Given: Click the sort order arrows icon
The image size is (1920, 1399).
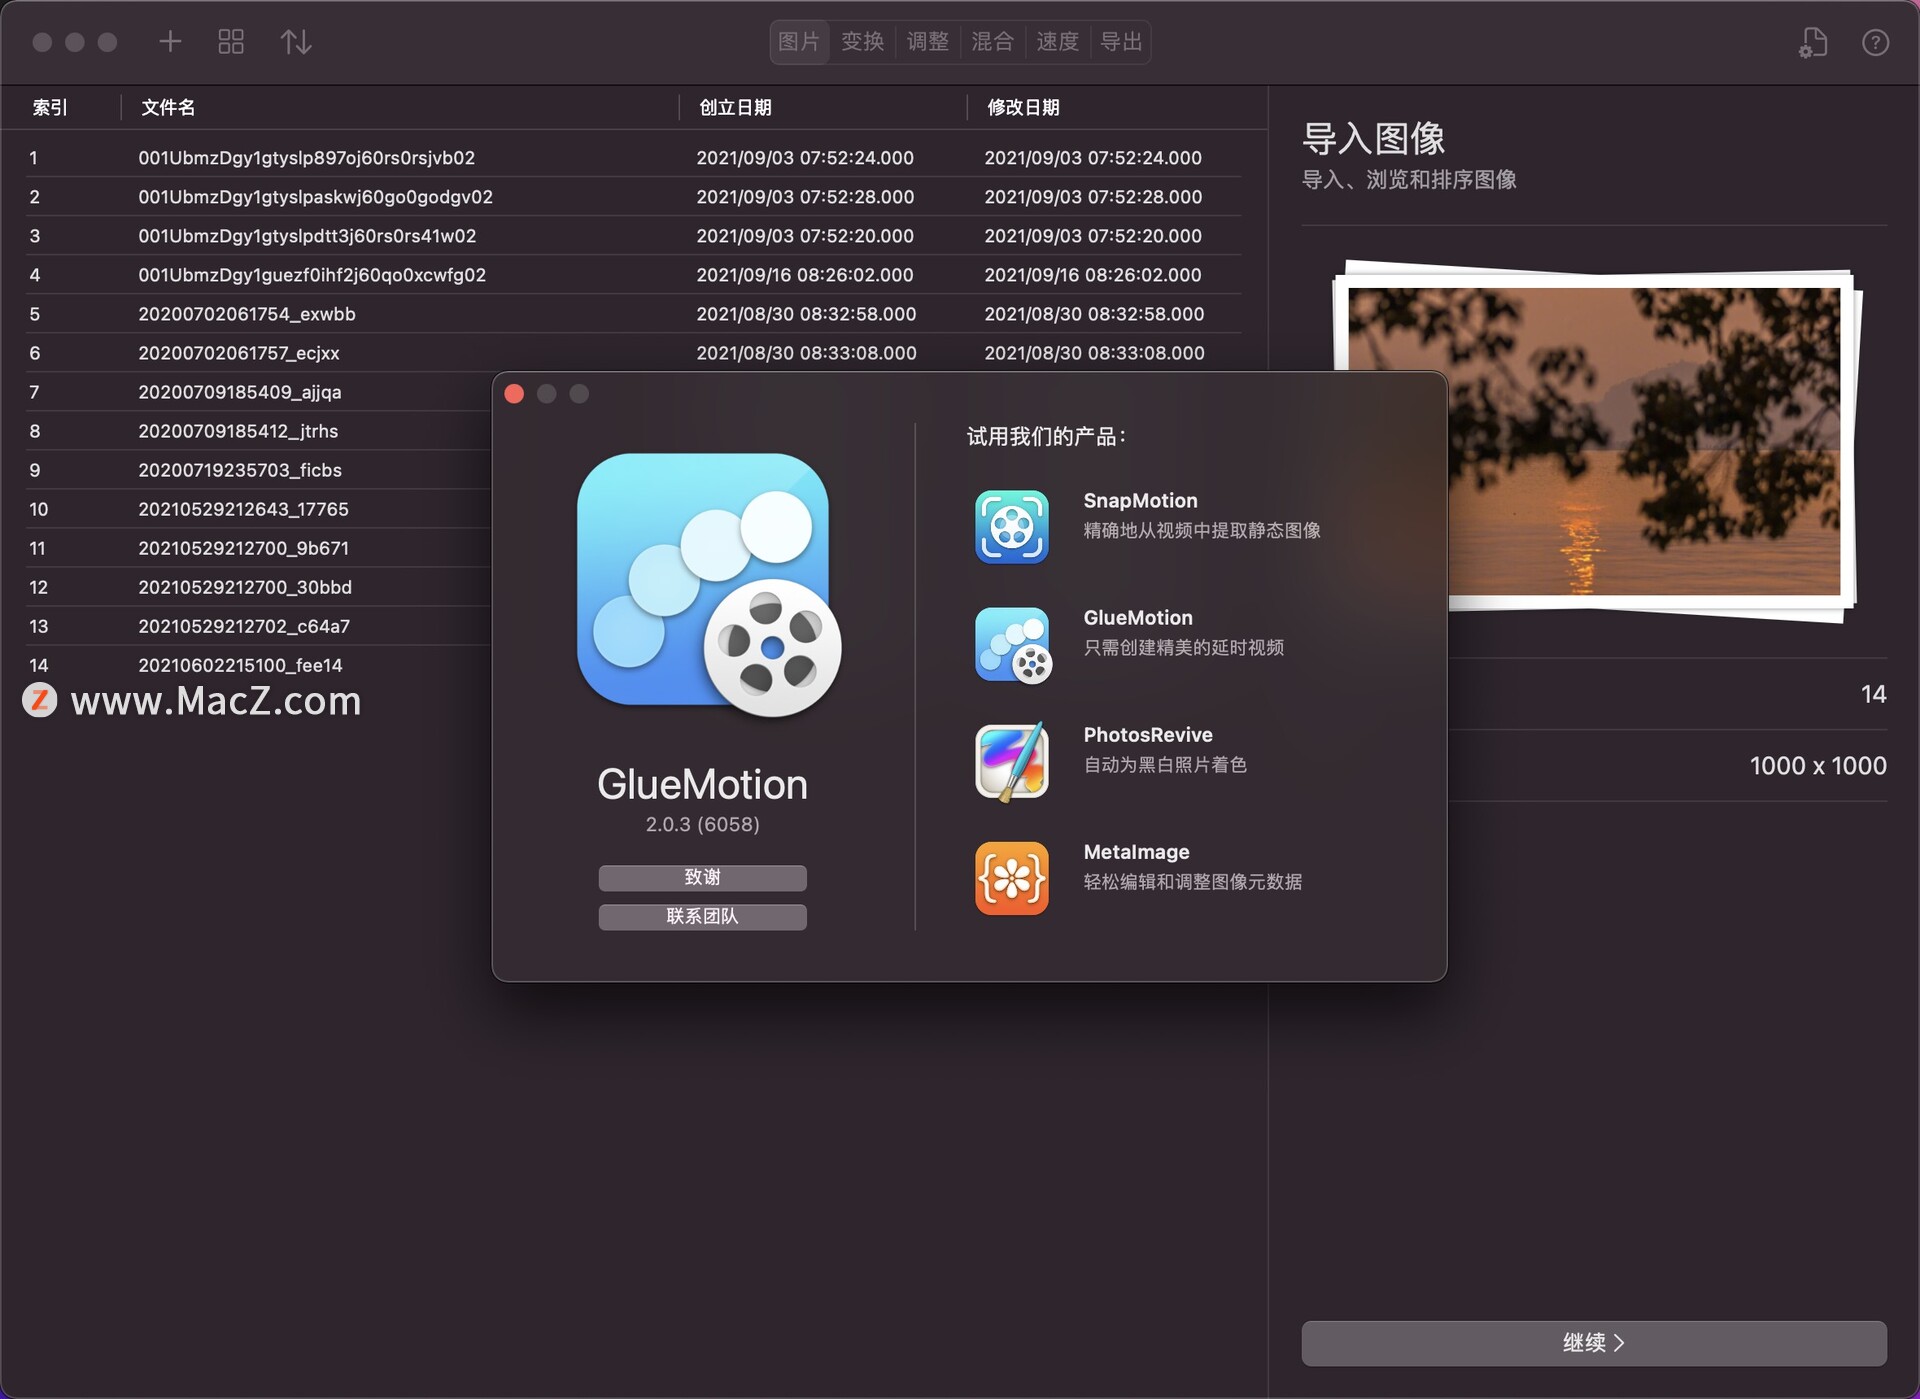Looking at the screenshot, I should coord(296,41).
